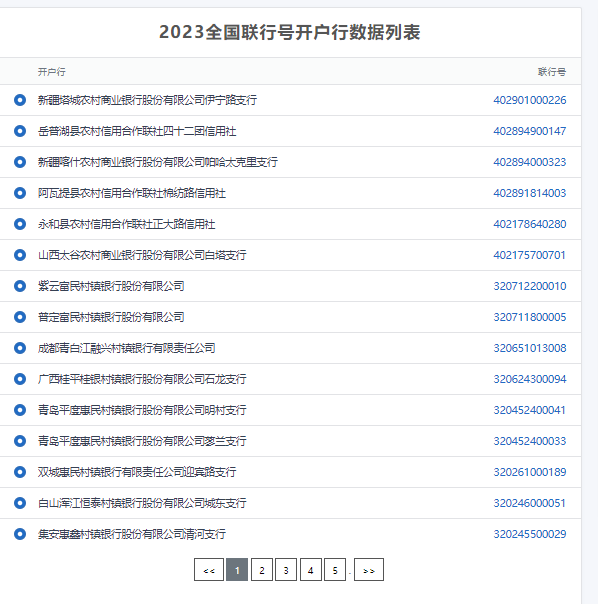Click the bullet icon beside code 320624300094
This screenshot has width=598, height=604.
pyautogui.click(x=20, y=379)
